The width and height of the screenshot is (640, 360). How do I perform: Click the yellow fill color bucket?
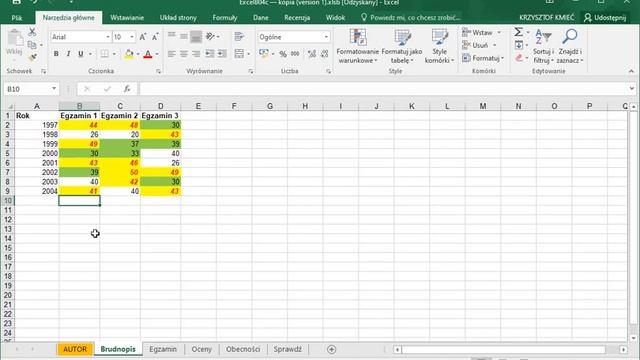pyautogui.click(x=129, y=54)
